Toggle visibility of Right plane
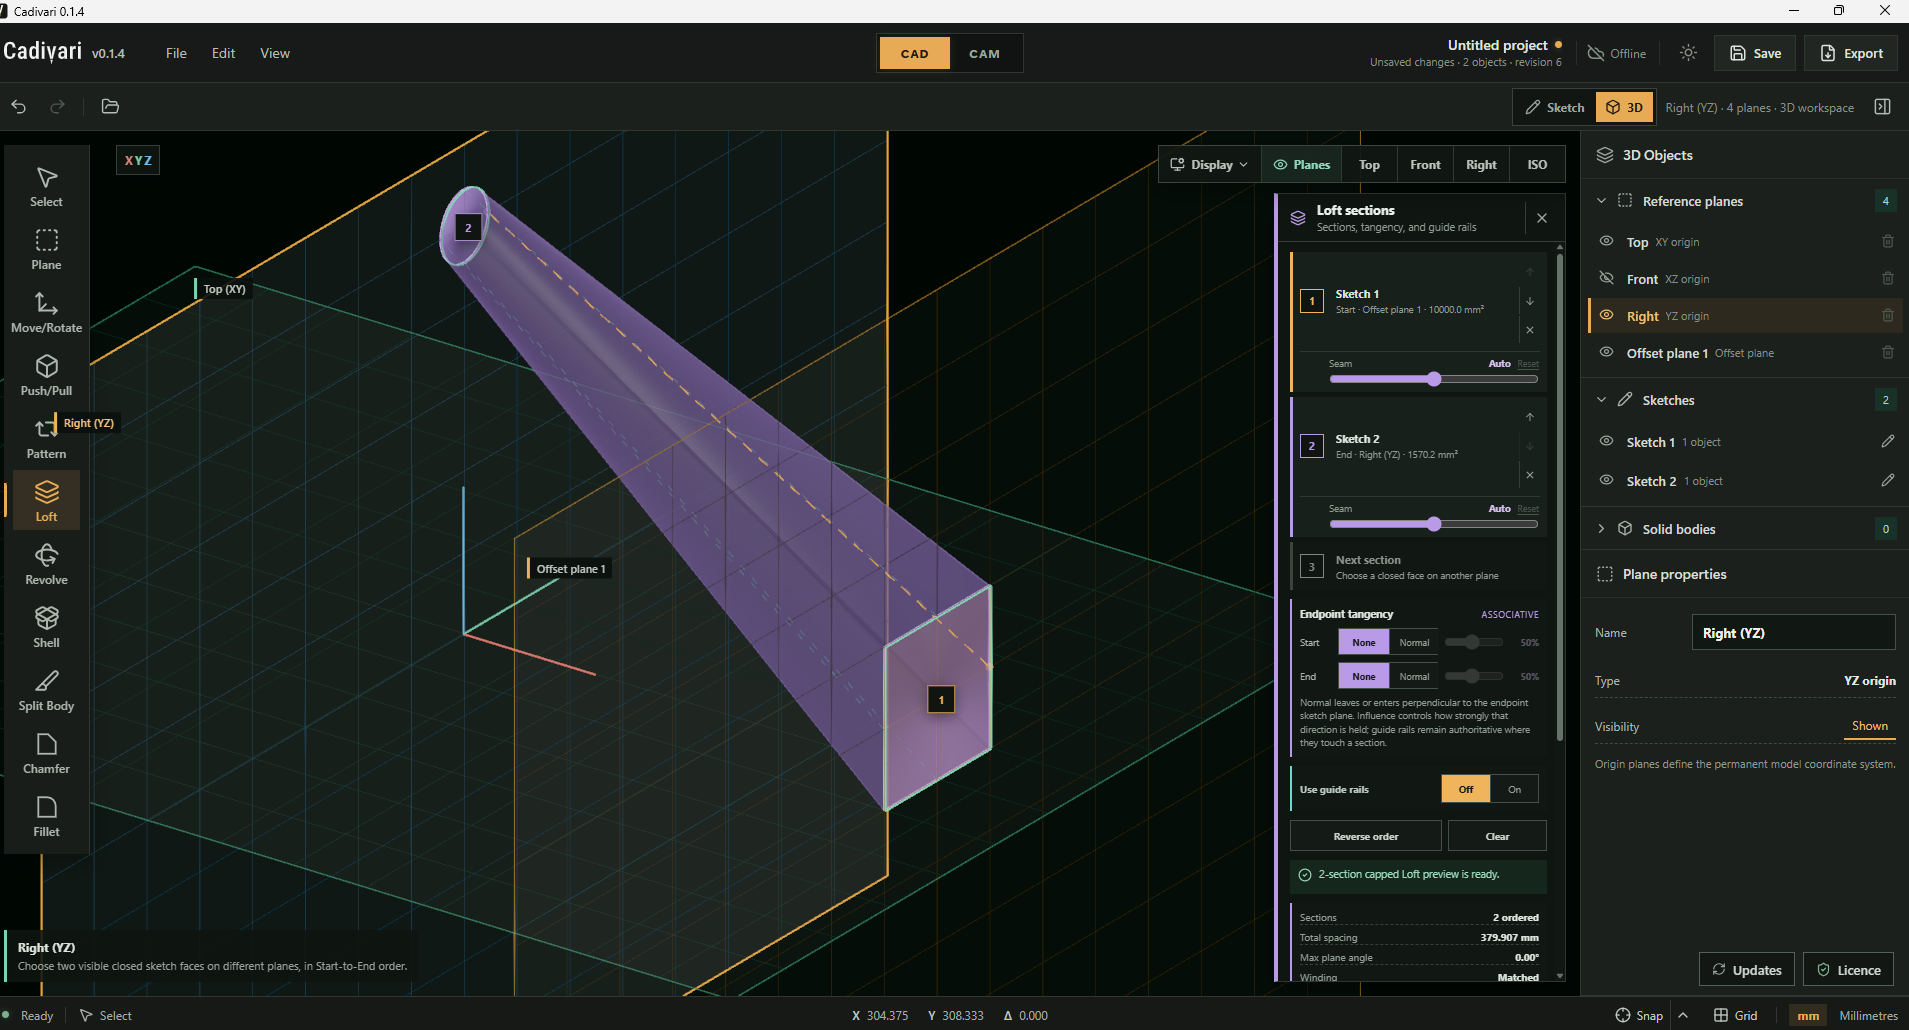1909x1030 pixels. pos(1606,315)
